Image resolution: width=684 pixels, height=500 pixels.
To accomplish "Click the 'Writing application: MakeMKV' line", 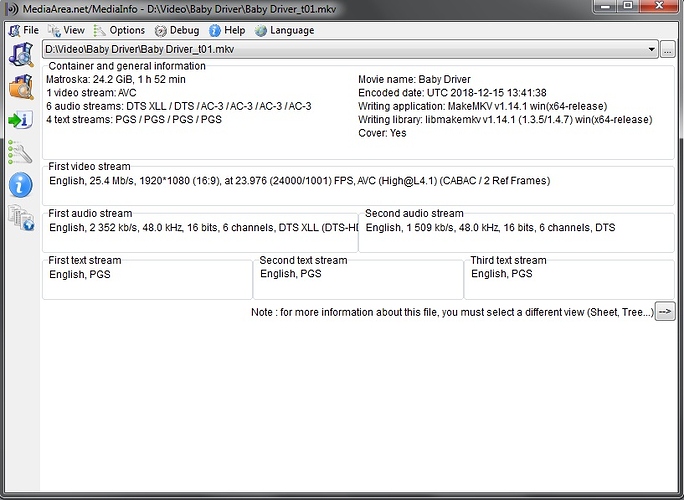I will tap(482, 106).
